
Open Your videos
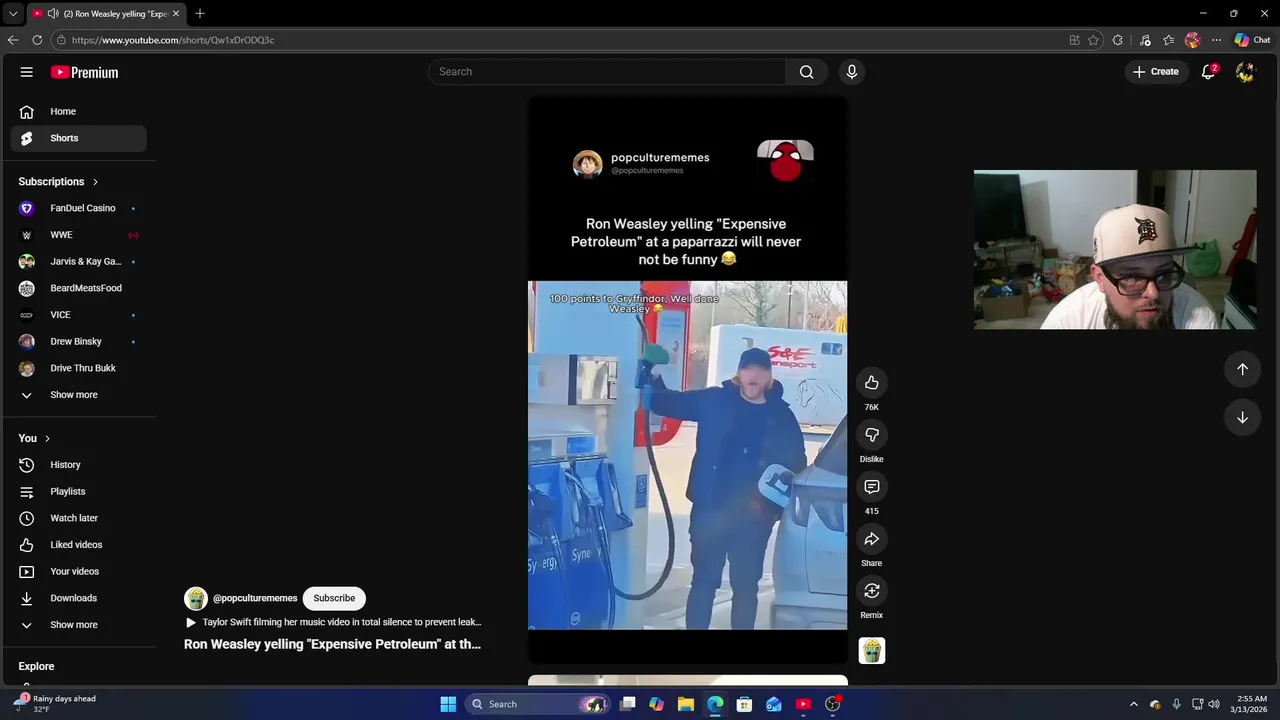(78, 572)
